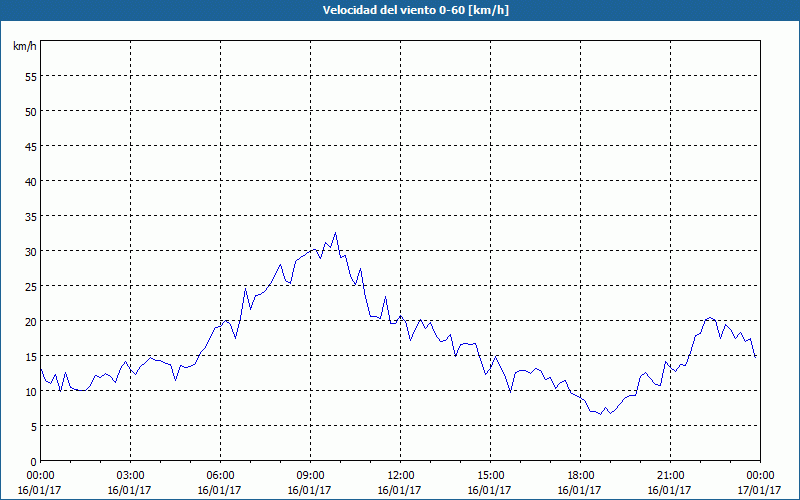This screenshot has width=800, height=500.
Task: Click the 'km/h' axis unit label
Action: coord(25,46)
